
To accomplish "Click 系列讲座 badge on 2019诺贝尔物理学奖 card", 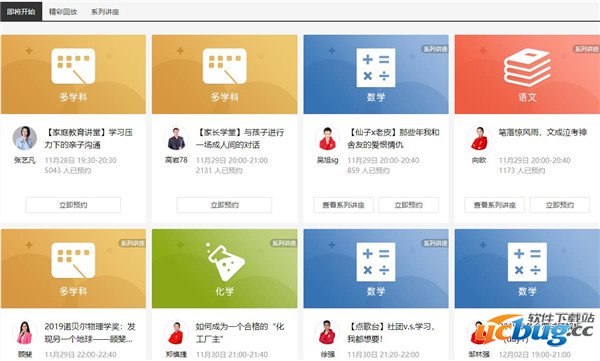I will pyautogui.click(x=132, y=243).
